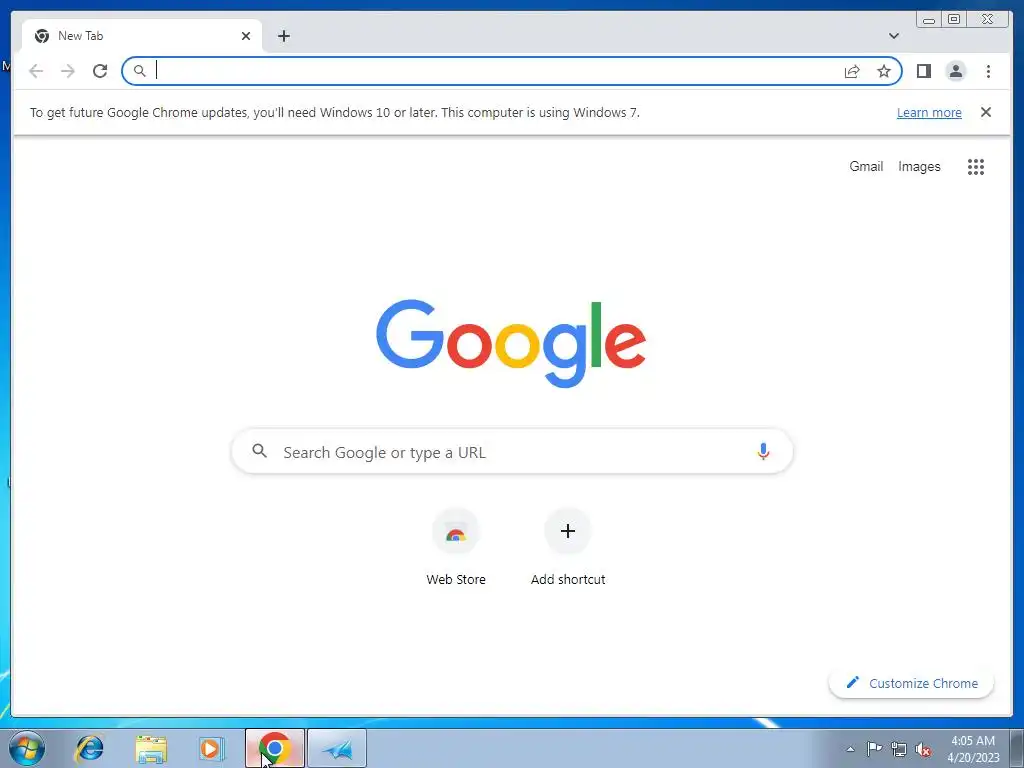Click the Learn more link

(x=929, y=112)
